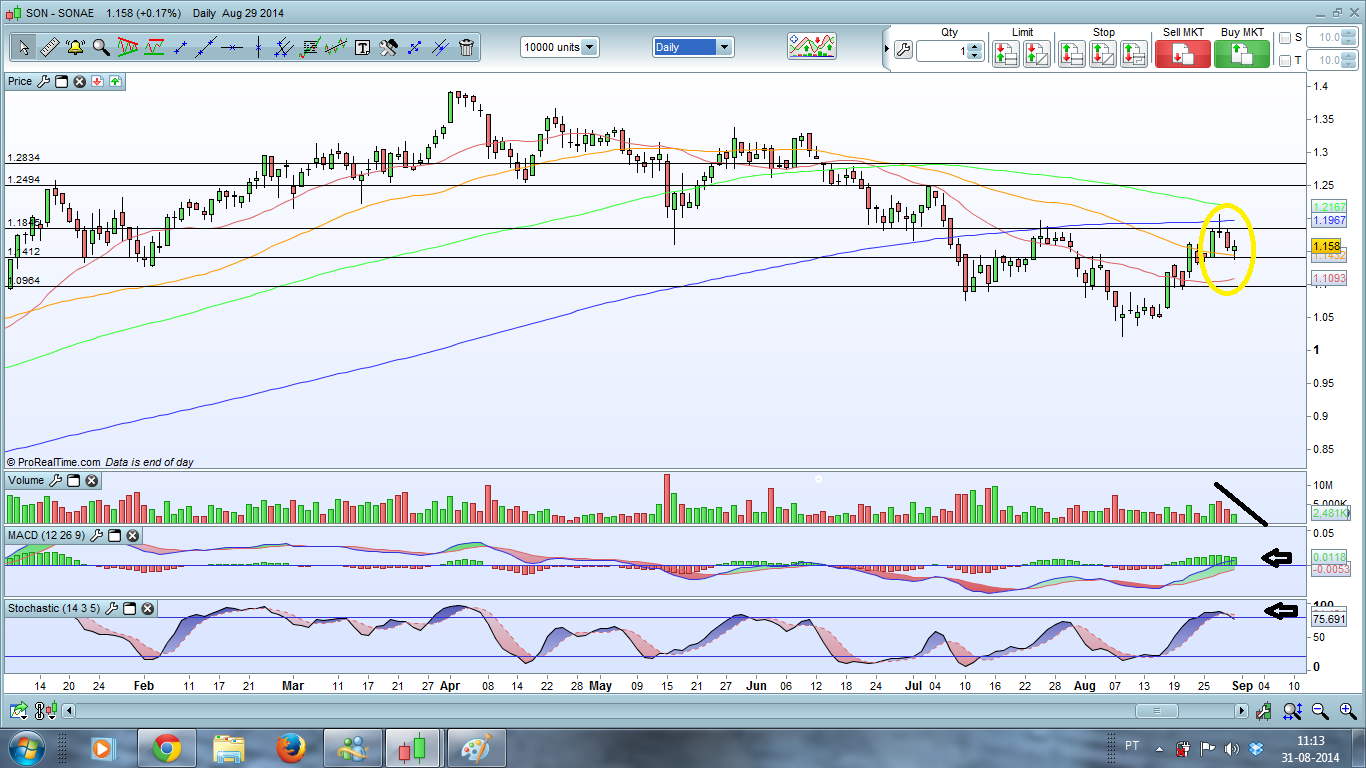Image resolution: width=1366 pixels, height=768 pixels.
Task: Click the alarm bell alert icon
Action: tap(75, 47)
